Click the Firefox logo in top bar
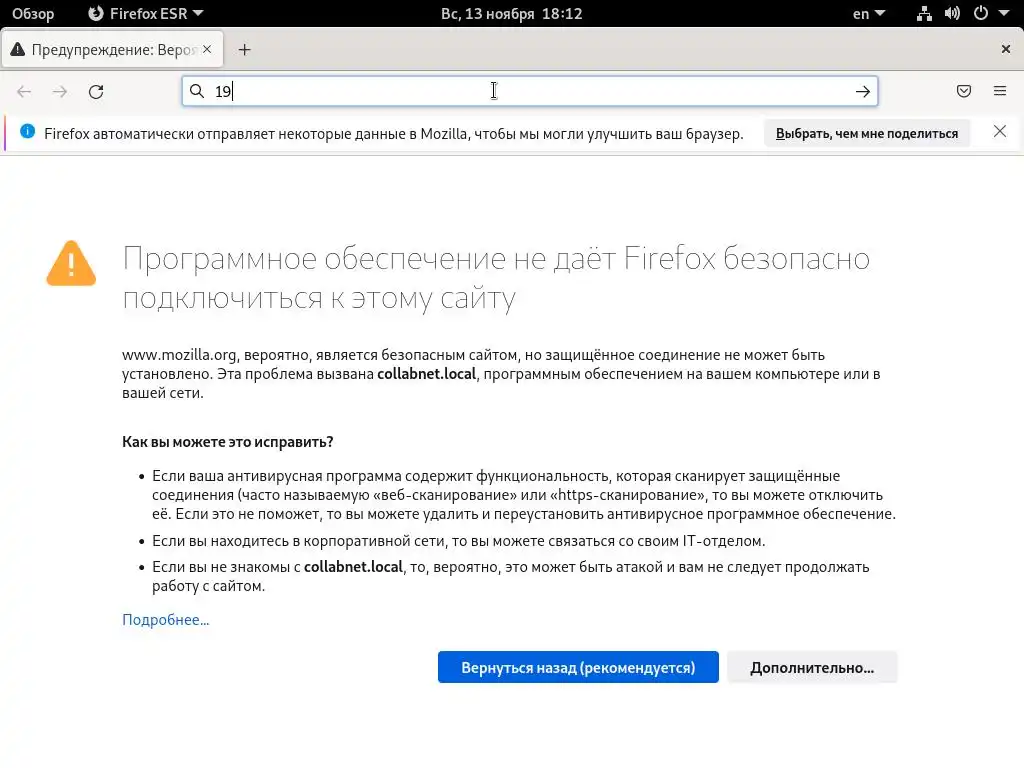This screenshot has width=1024, height=768. point(96,13)
